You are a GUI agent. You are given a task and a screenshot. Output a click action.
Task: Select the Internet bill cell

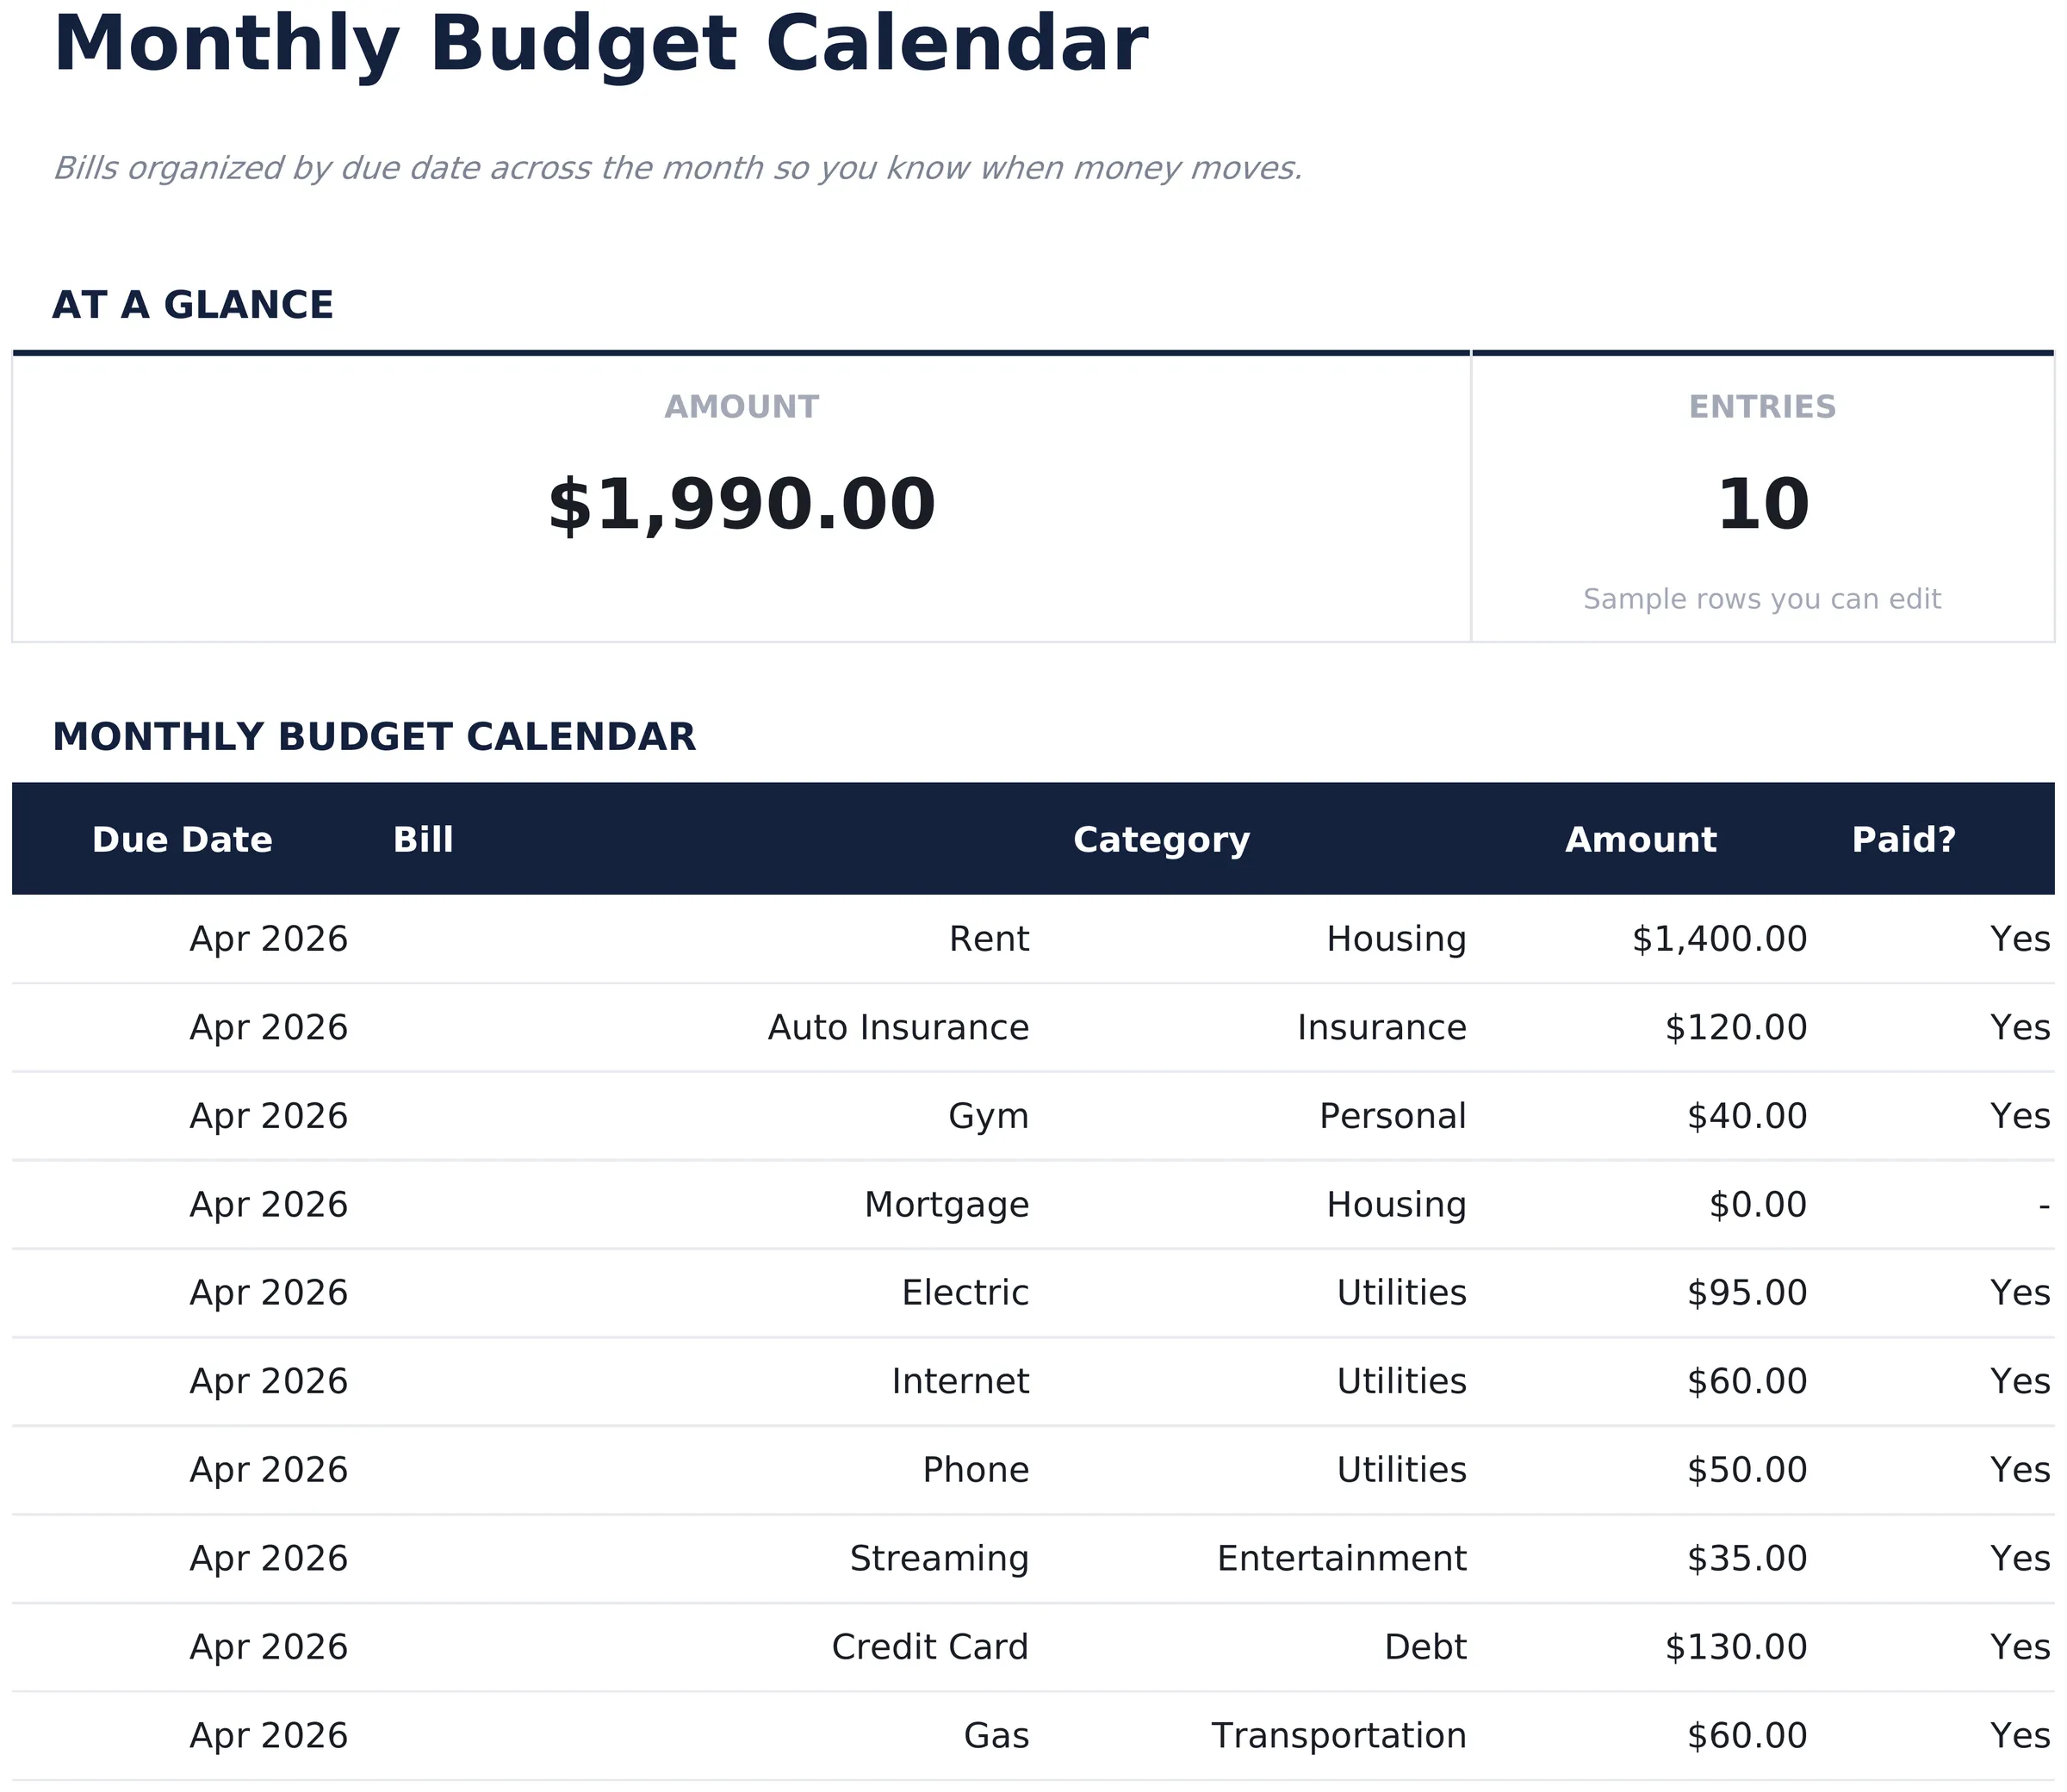point(960,1382)
